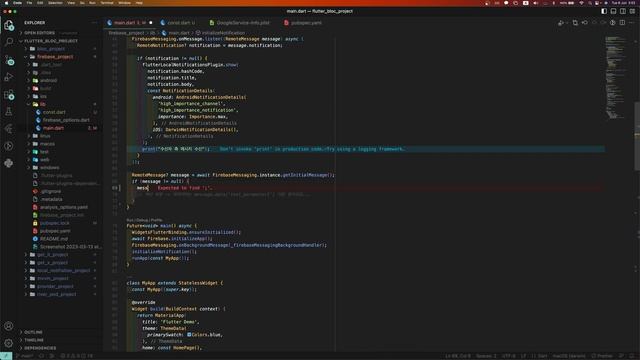Toggle Primary Side Bar layout icon
This screenshot has height=360, width=640.
pyautogui.click(x=604, y=11)
